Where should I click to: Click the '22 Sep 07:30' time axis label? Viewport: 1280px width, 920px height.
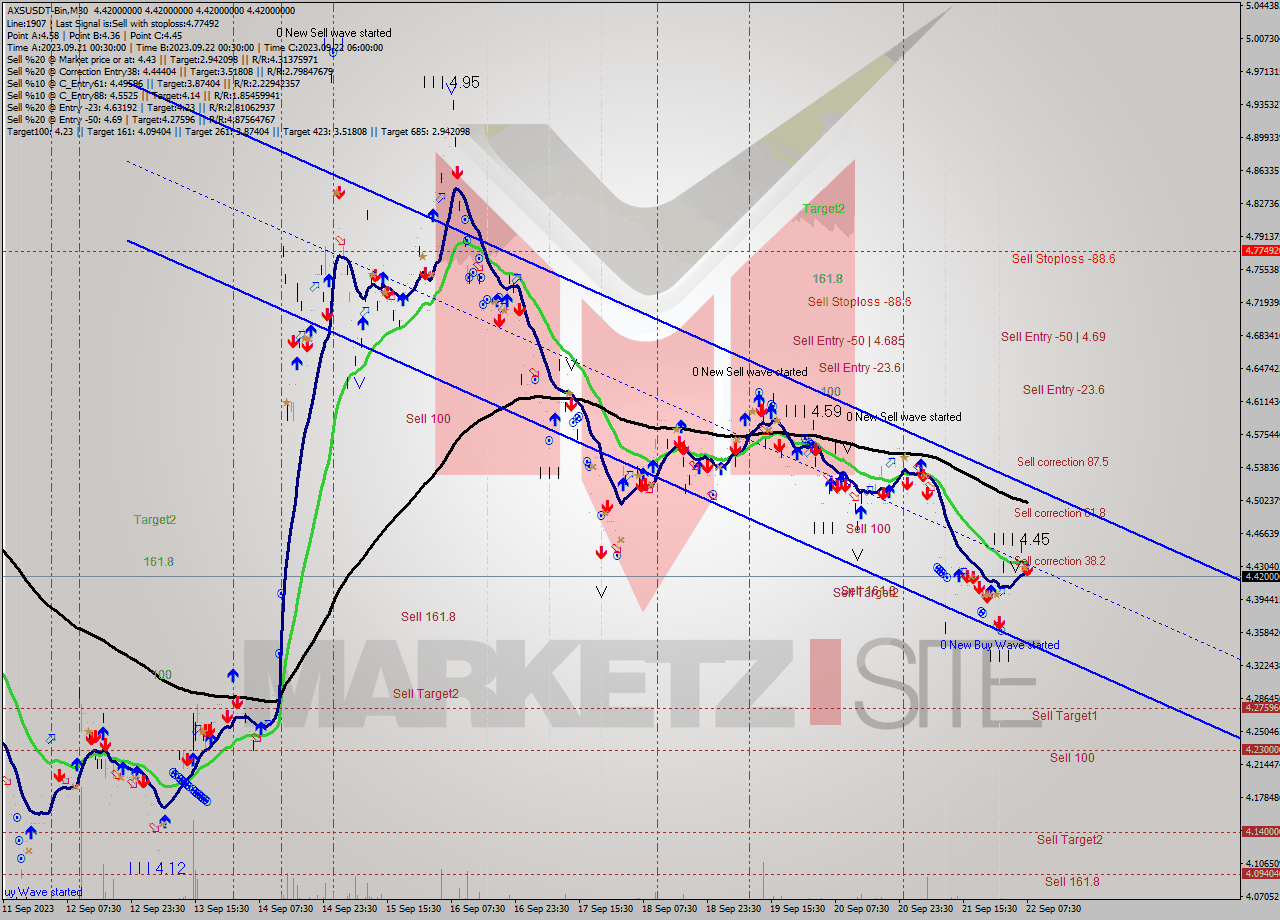[x=1052, y=910]
